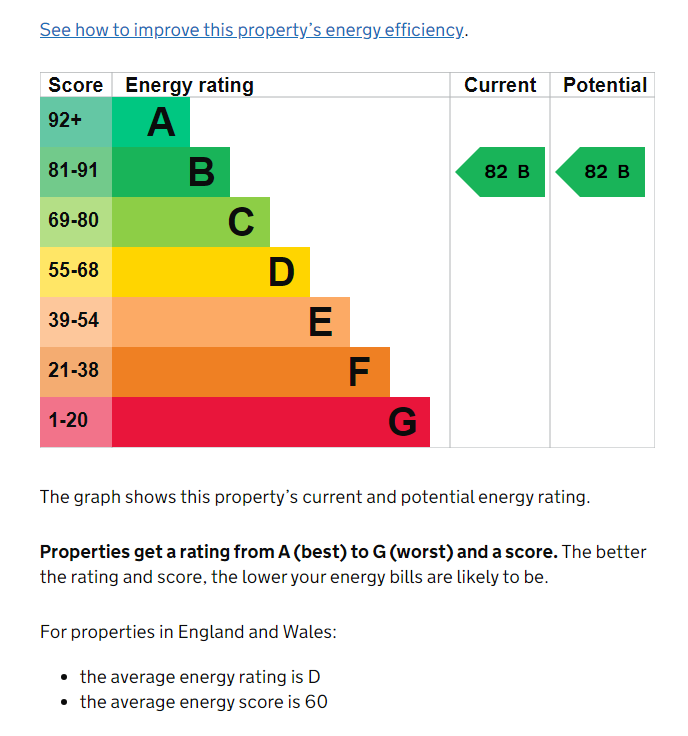Viewport: 688px width, 736px height.
Task: Click the 81-91 score cell
Action: point(76,172)
